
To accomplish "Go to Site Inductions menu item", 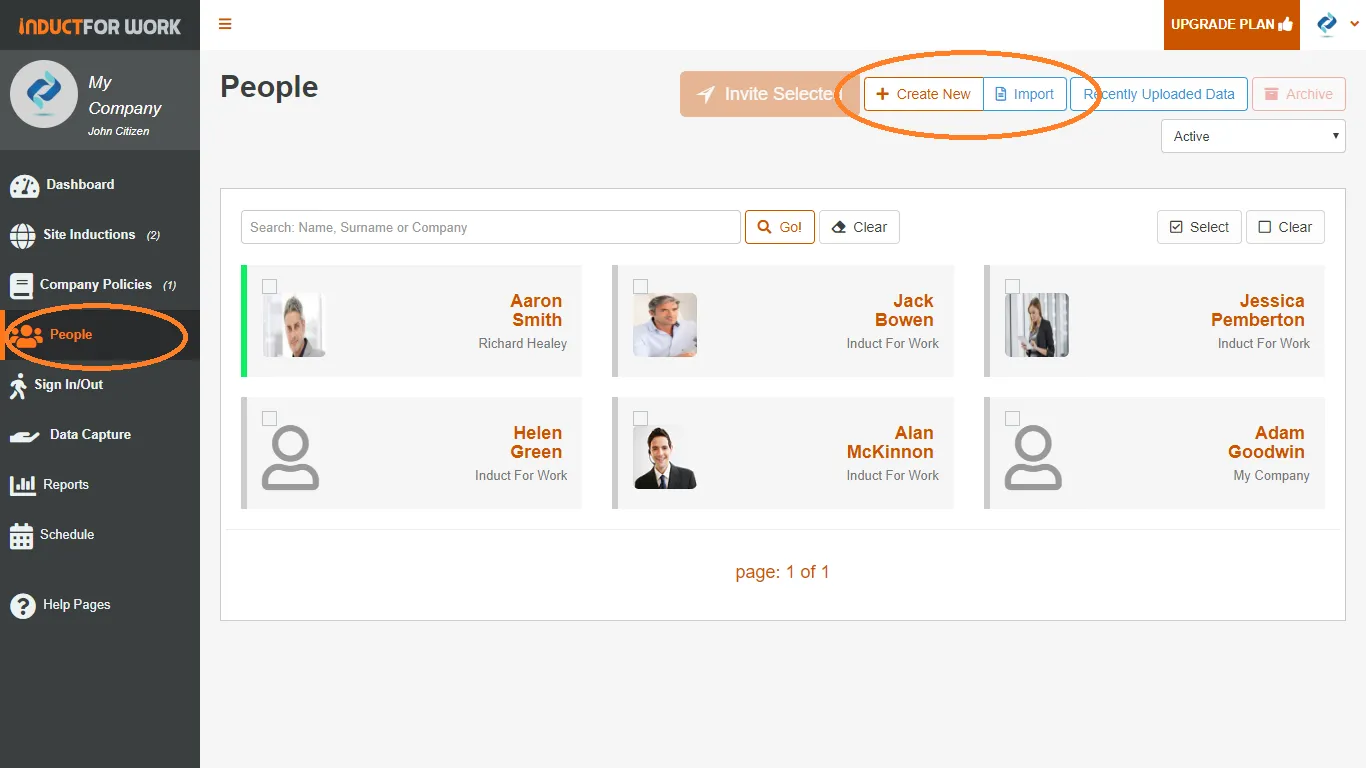I will 89,235.
